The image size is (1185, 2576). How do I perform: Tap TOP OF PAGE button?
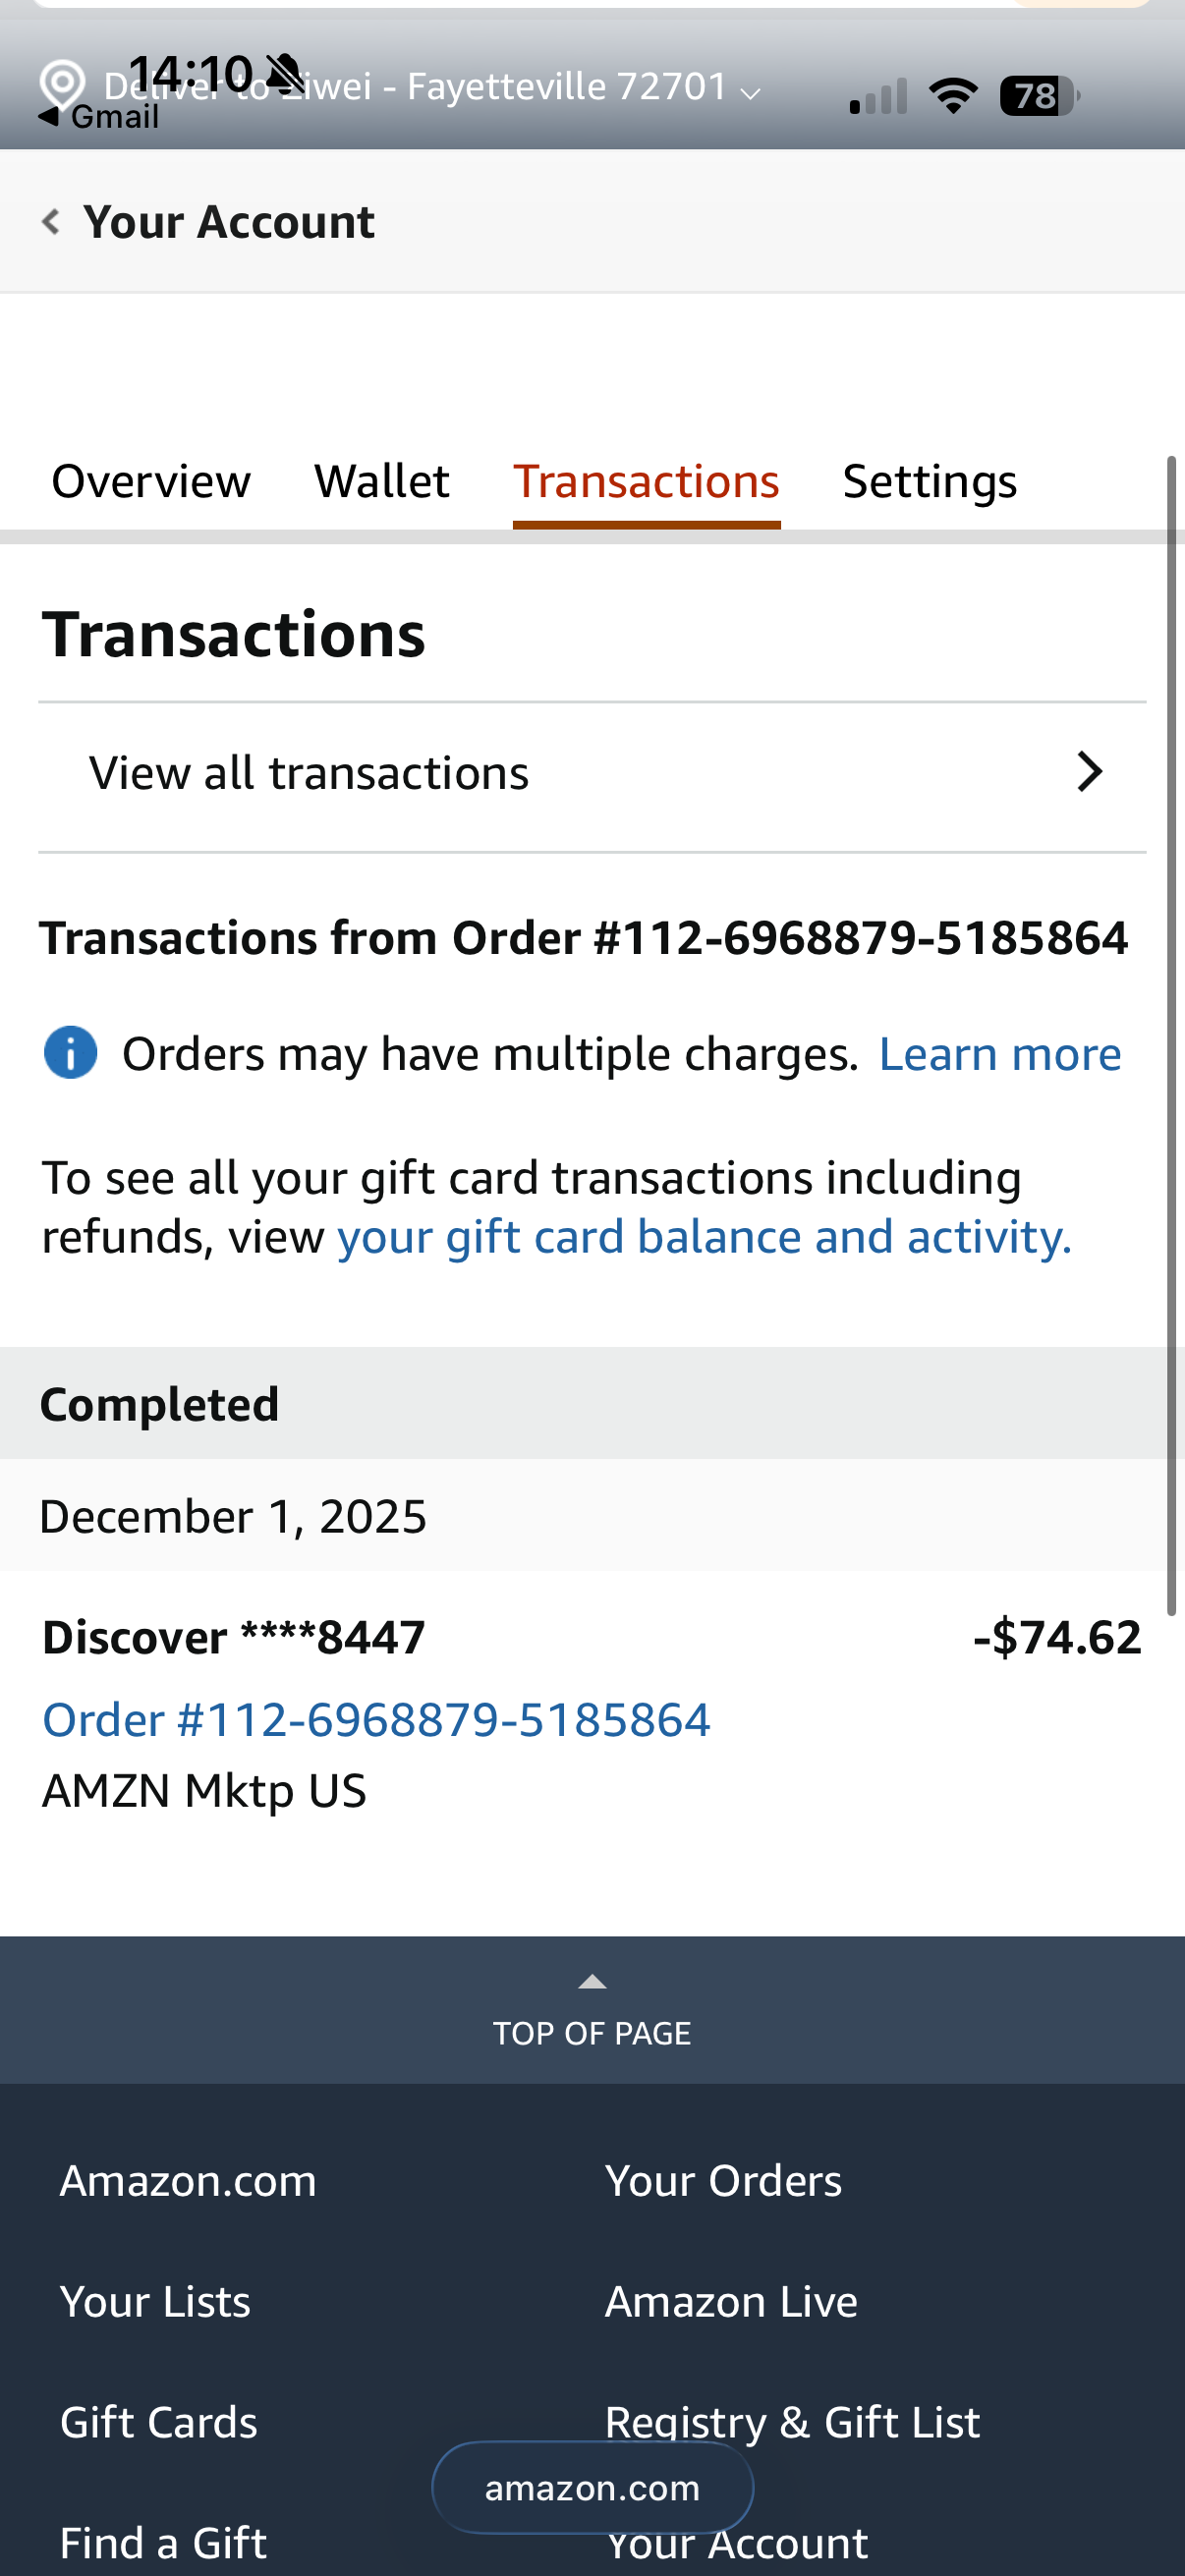point(592,2032)
